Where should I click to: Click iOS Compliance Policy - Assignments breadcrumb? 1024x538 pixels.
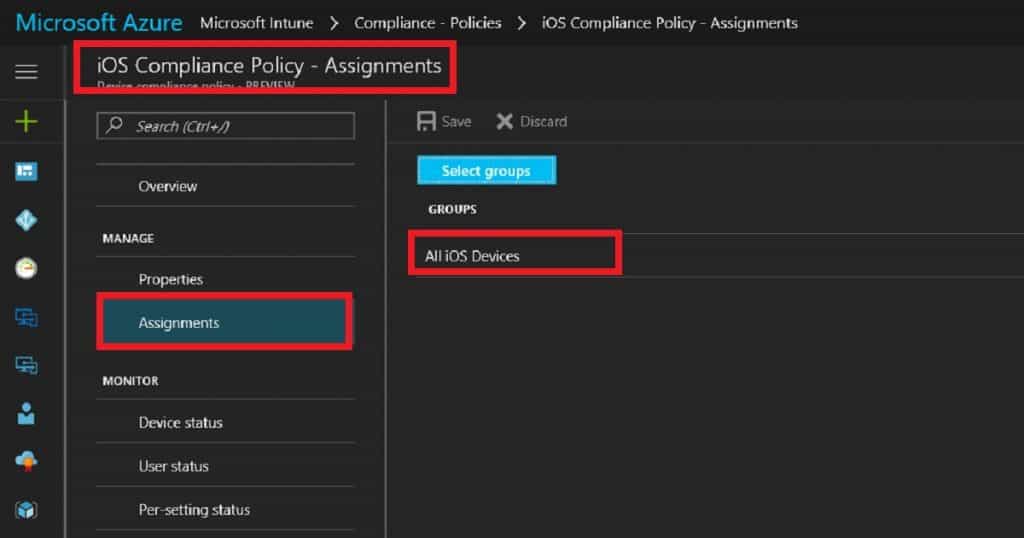pyautogui.click(x=669, y=23)
